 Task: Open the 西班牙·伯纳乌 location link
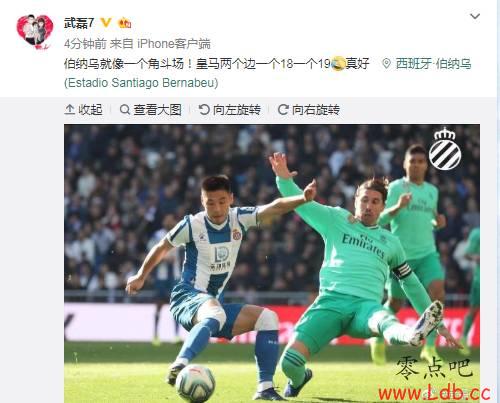point(433,63)
